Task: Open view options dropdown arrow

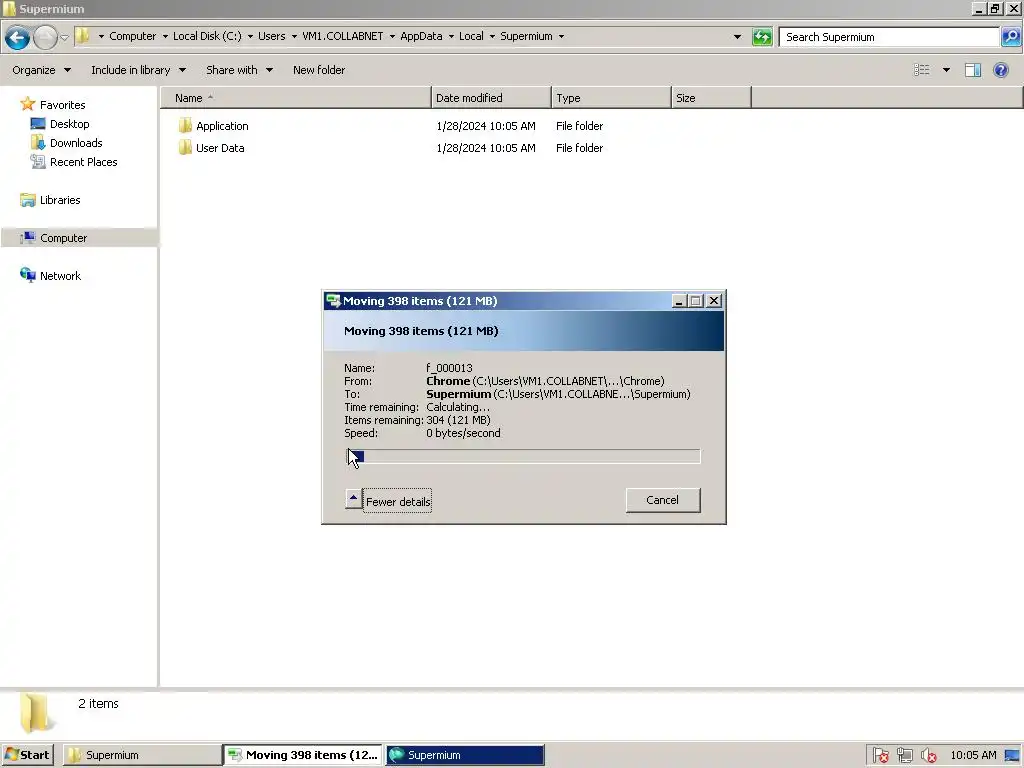Action: 946,70
